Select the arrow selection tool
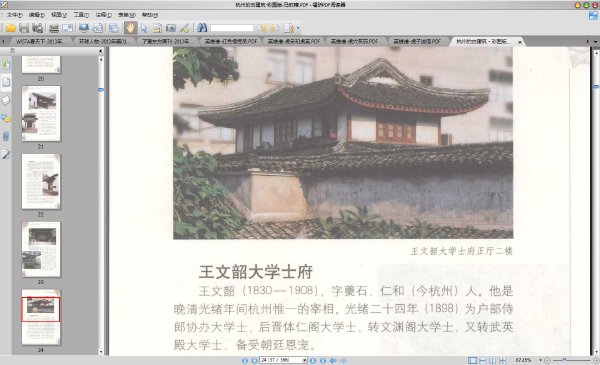Image resolution: width=600 pixels, height=365 pixels. [x=144, y=28]
